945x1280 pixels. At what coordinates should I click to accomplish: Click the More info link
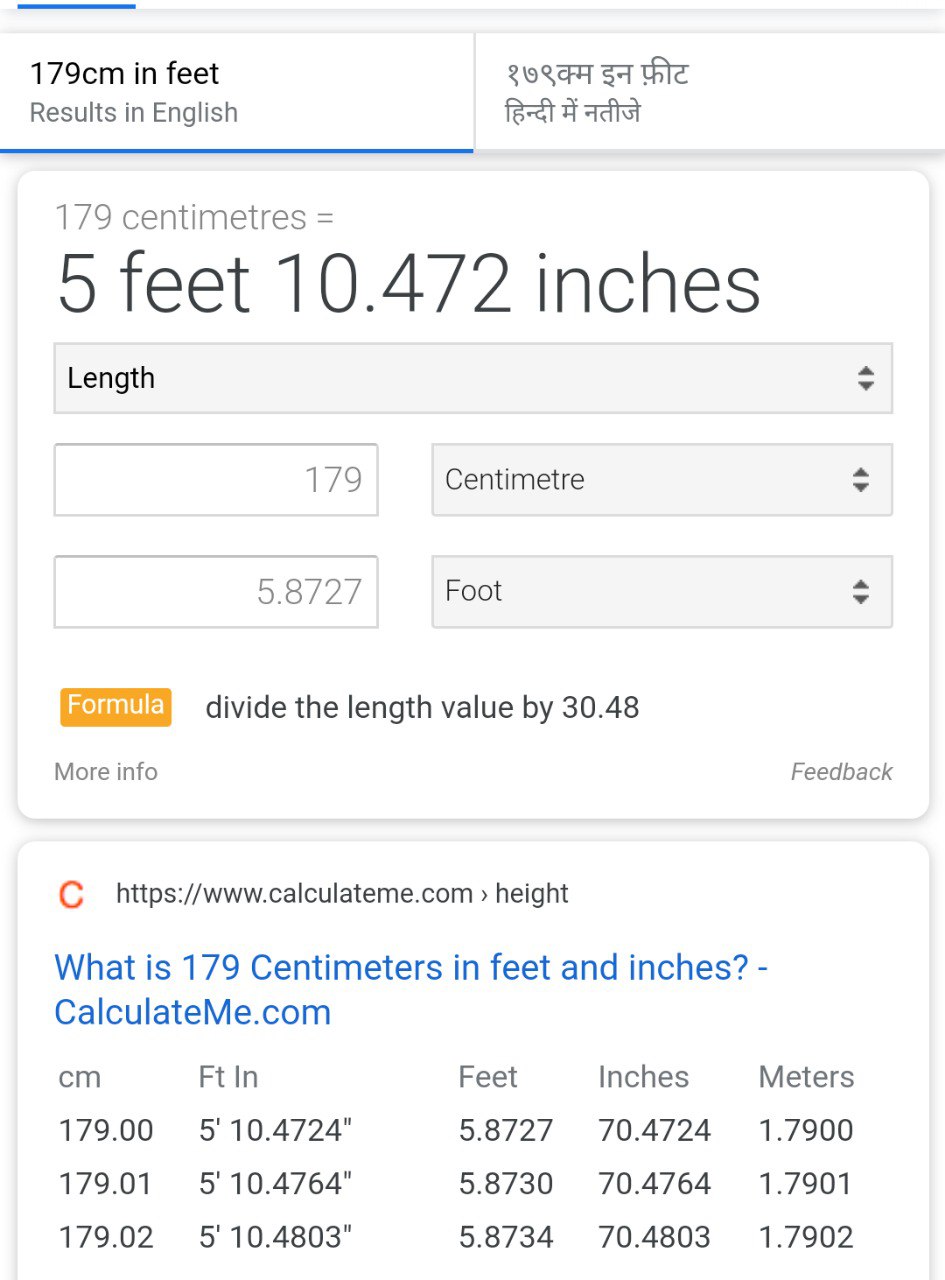click(x=106, y=772)
